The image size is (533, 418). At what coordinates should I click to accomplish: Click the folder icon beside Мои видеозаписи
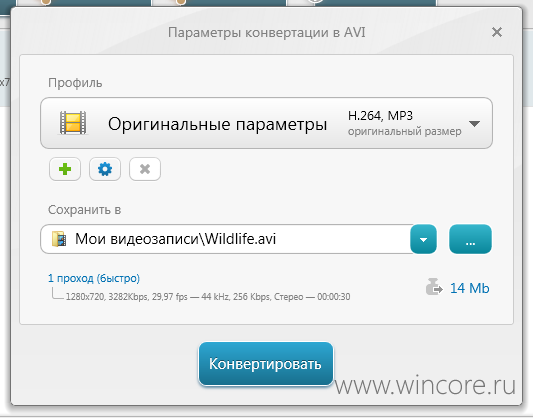coord(59,239)
